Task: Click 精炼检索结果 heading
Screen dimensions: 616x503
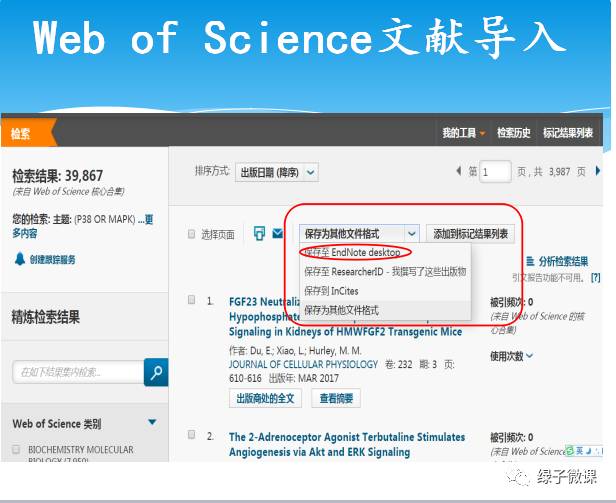Action: 46,317
